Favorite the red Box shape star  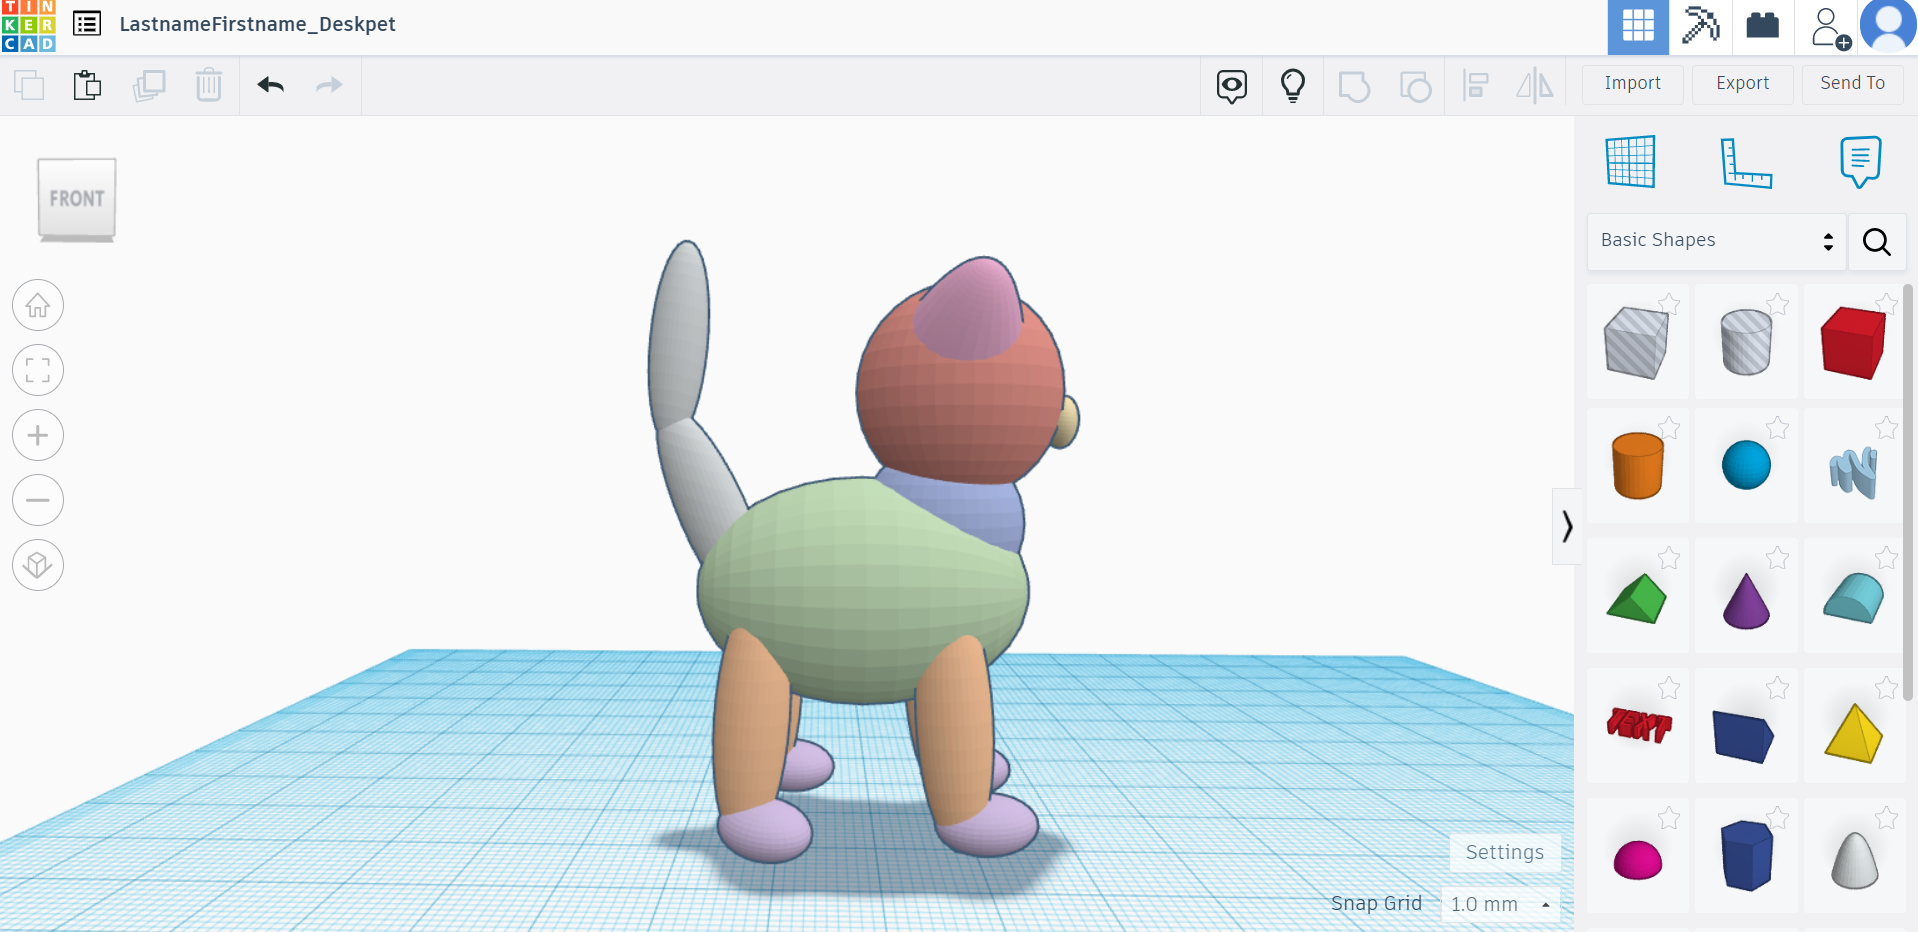click(x=1886, y=304)
